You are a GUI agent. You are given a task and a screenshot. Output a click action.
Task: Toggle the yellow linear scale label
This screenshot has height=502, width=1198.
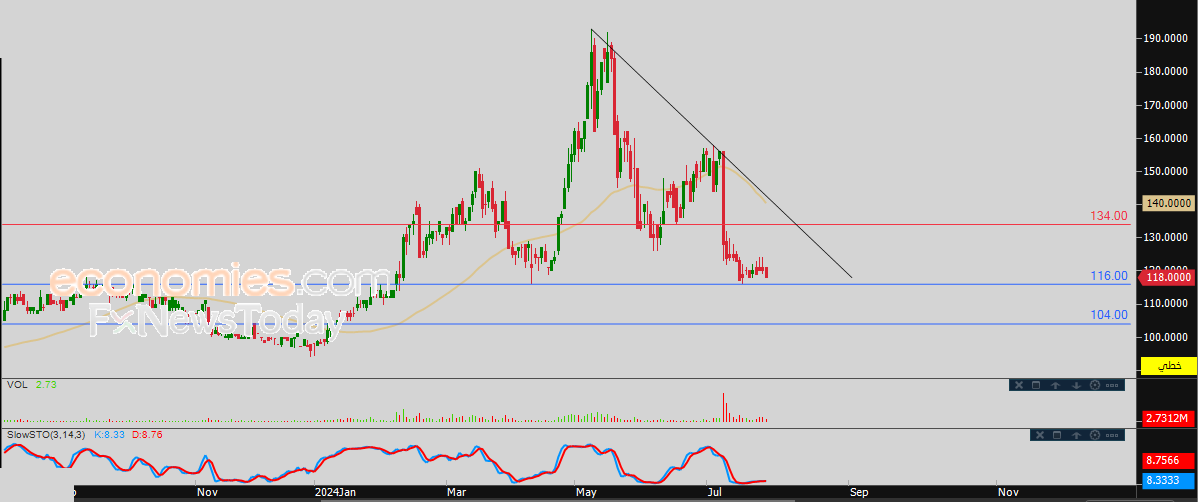point(1168,367)
